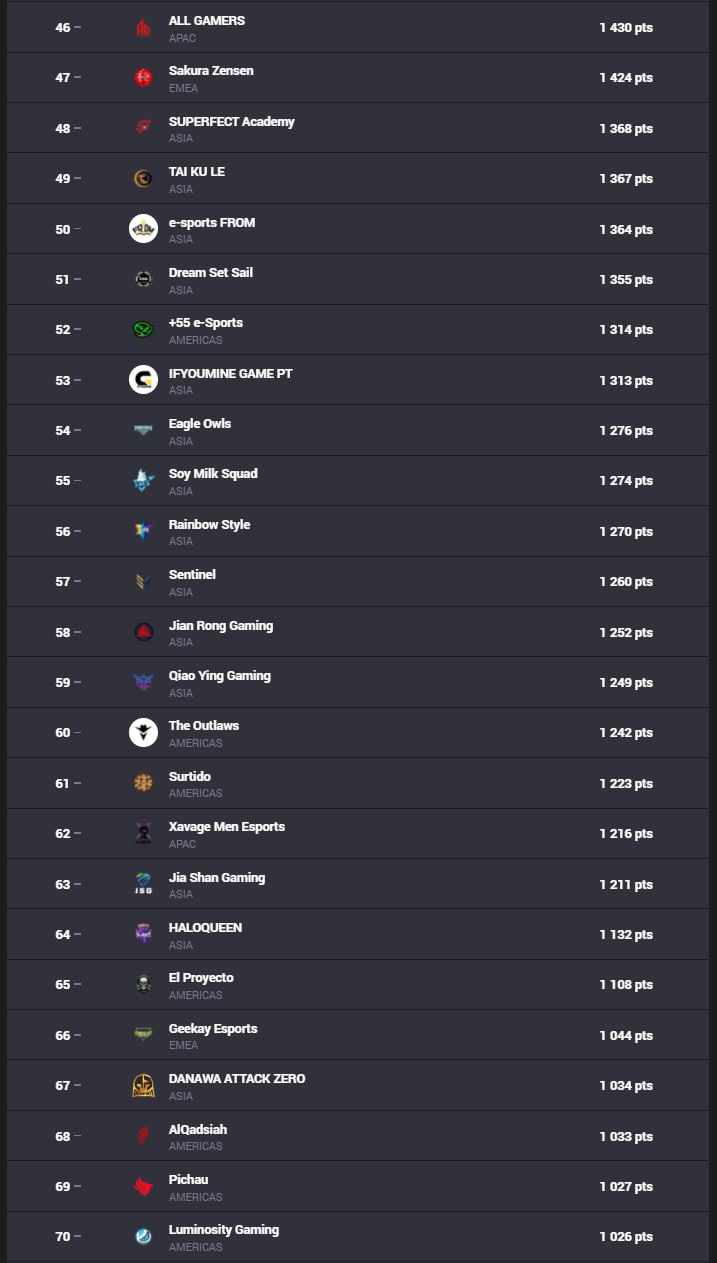Click the Qiao Ying Gaming purple logo
Image resolution: width=717 pixels, height=1263 pixels.
143,682
